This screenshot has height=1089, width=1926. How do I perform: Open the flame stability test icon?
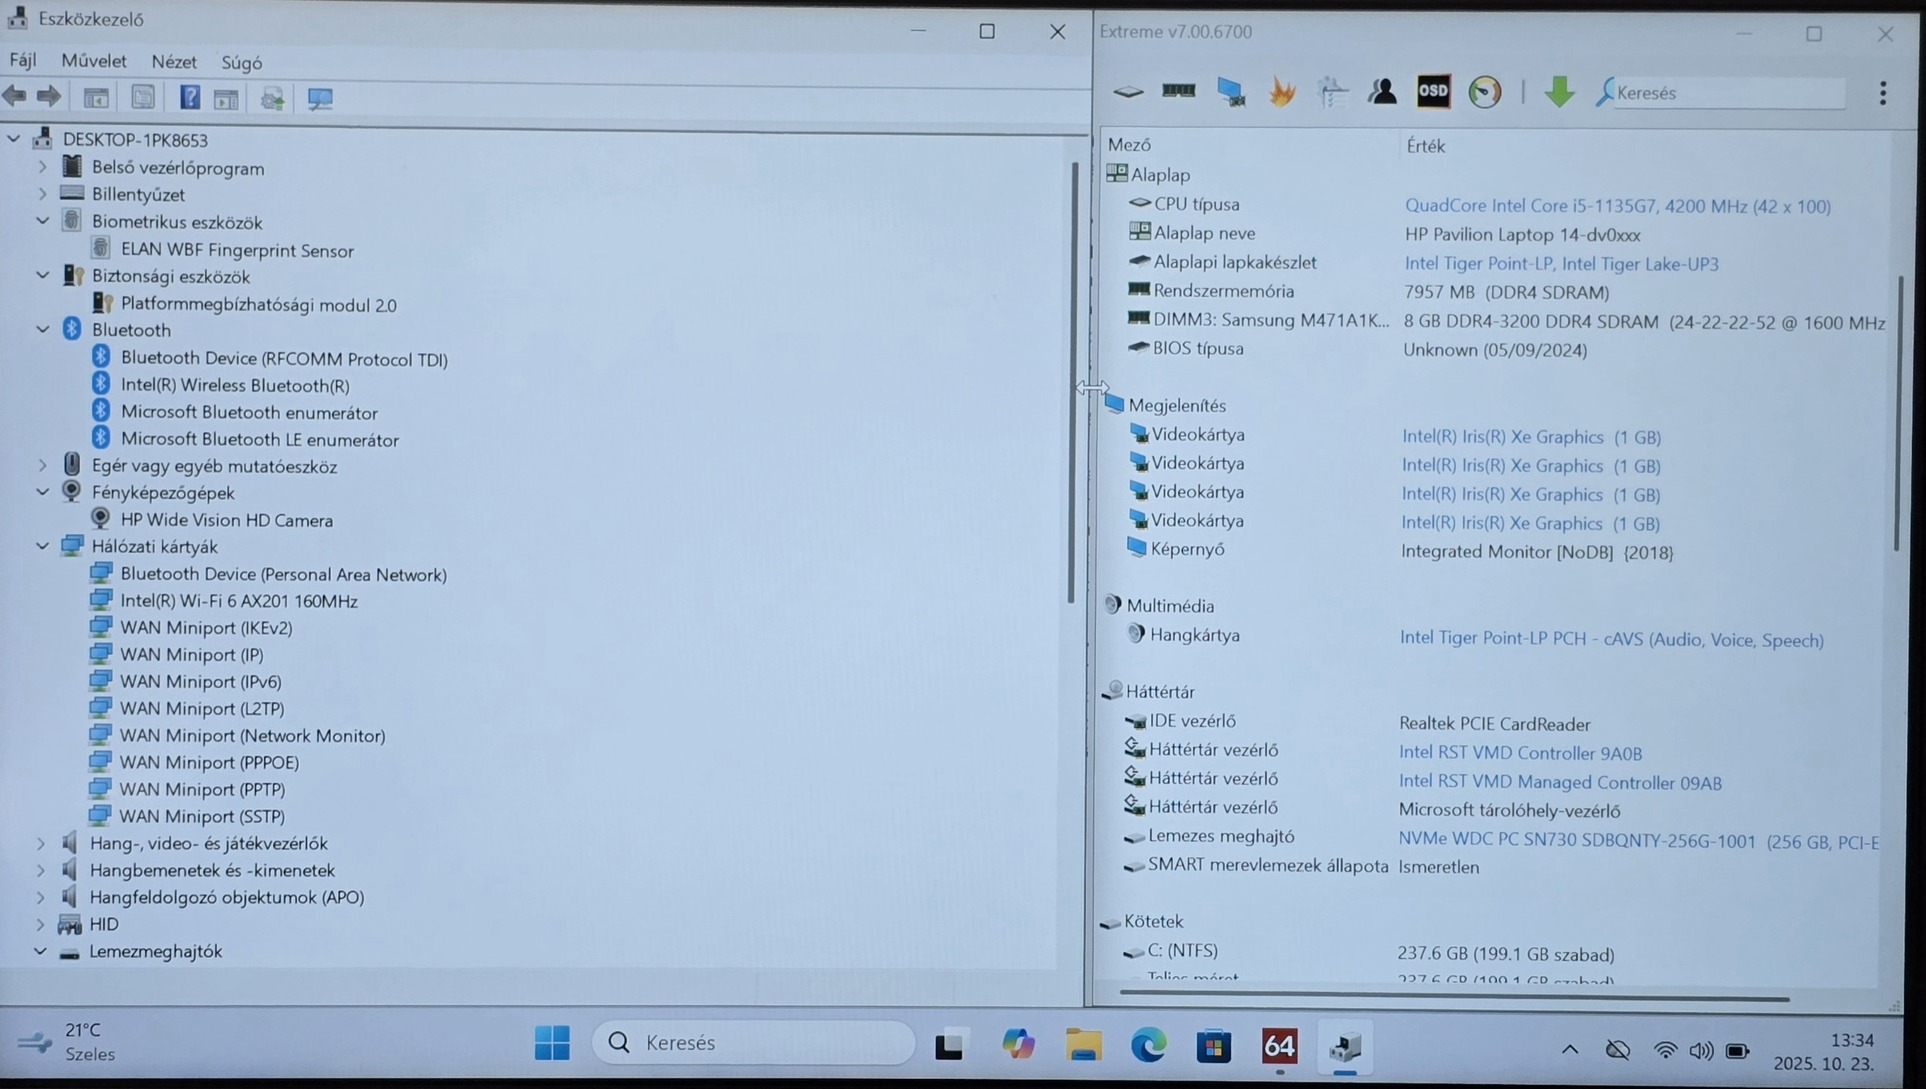(1282, 92)
